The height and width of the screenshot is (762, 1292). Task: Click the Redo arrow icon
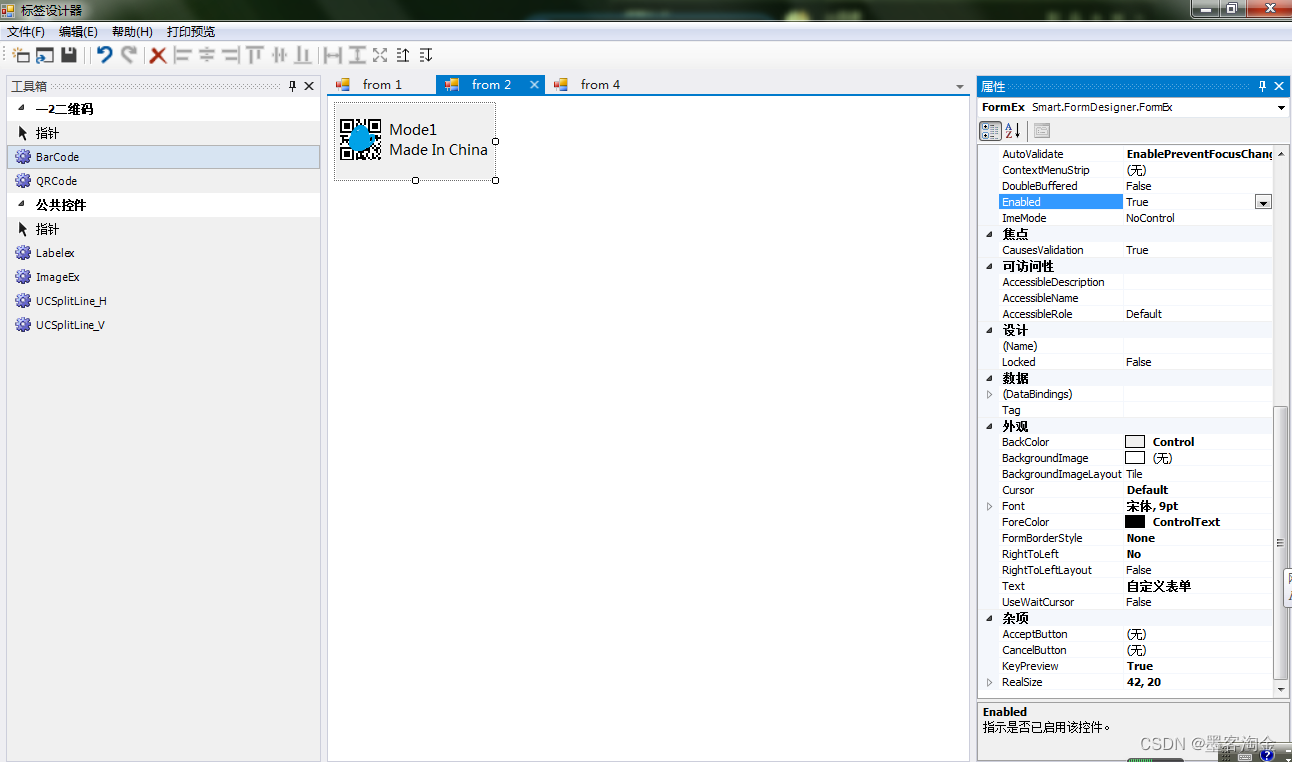129,55
